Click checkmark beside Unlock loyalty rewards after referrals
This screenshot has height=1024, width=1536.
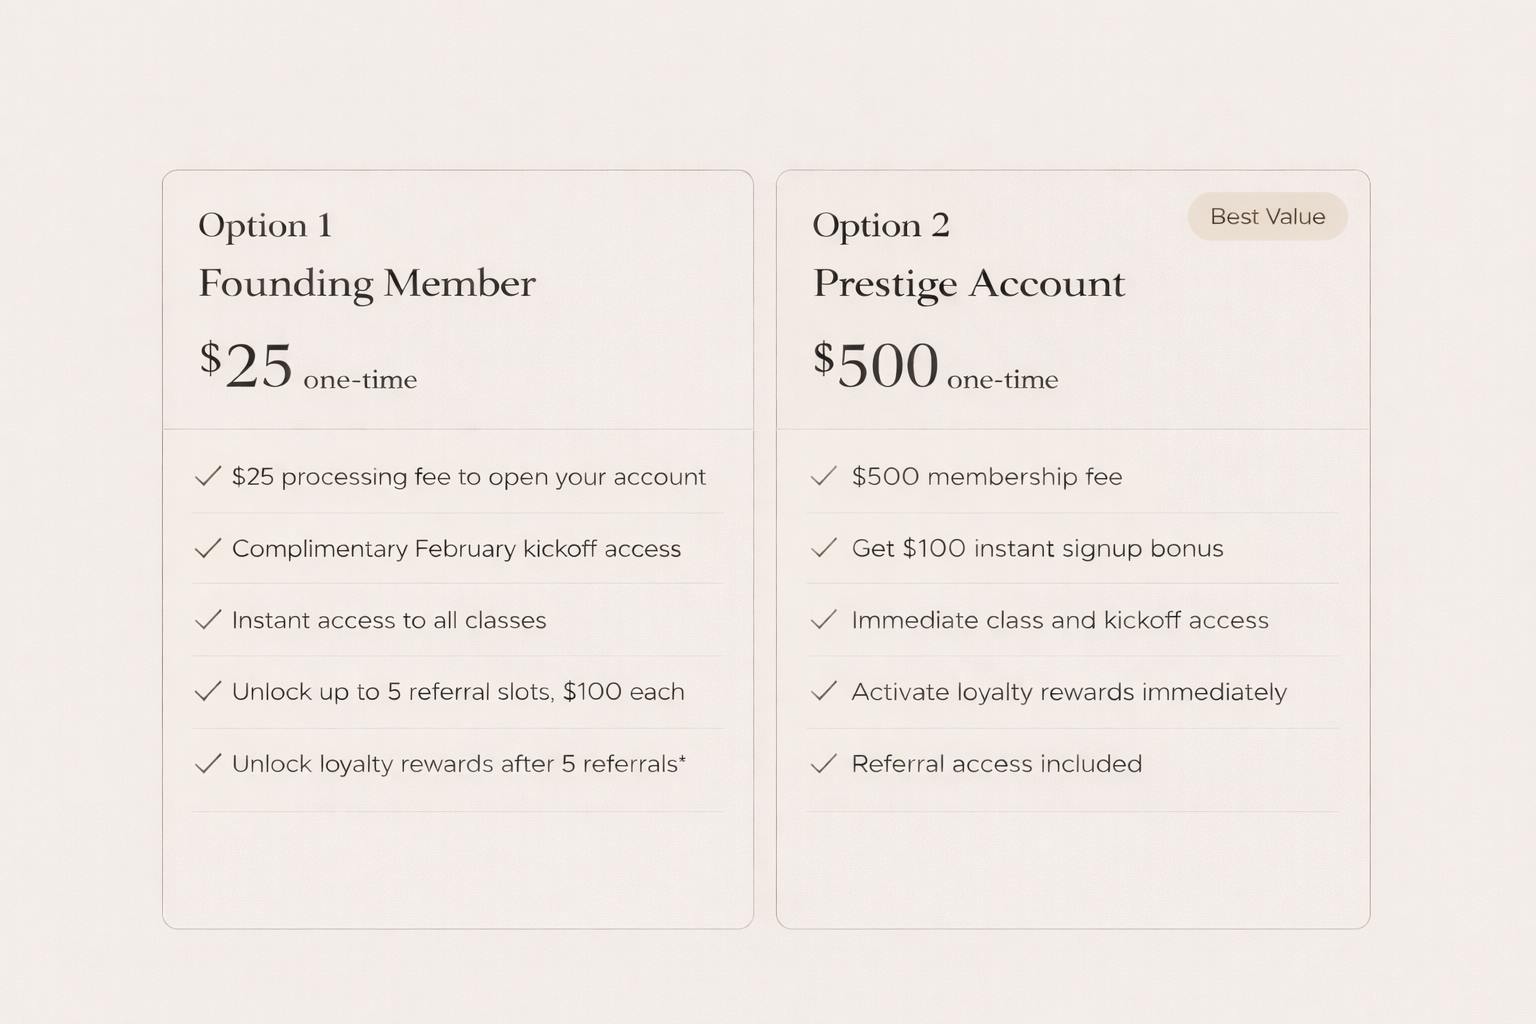(x=208, y=763)
